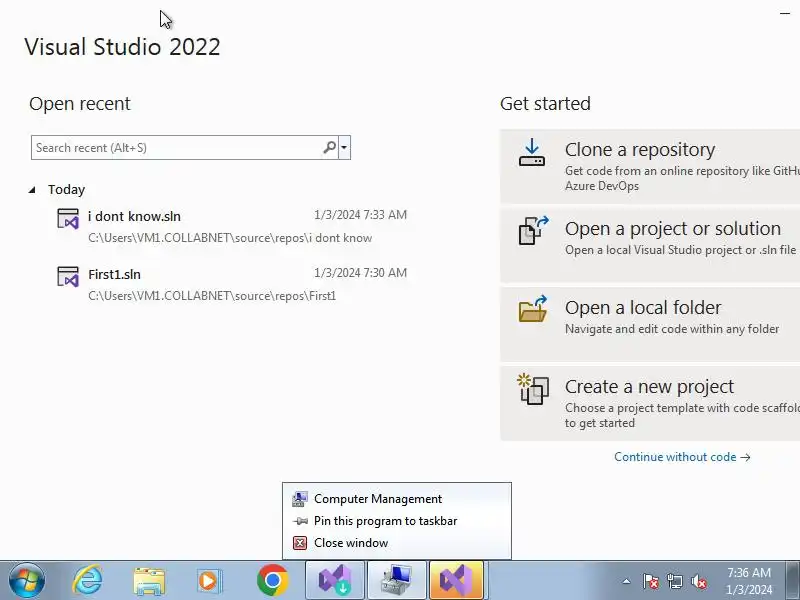Click the solution icon beside "i dont know.sln"
The height and width of the screenshot is (600, 800).
pyautogui.click(x=68, y=219)
